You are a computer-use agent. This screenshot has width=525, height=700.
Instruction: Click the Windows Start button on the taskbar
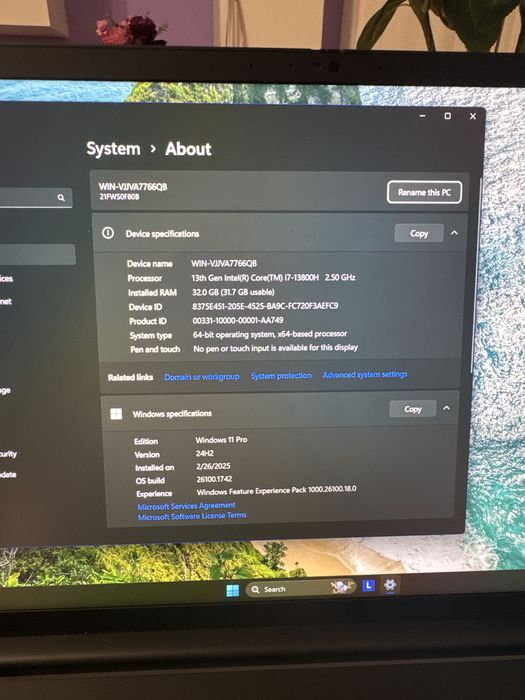233,590
